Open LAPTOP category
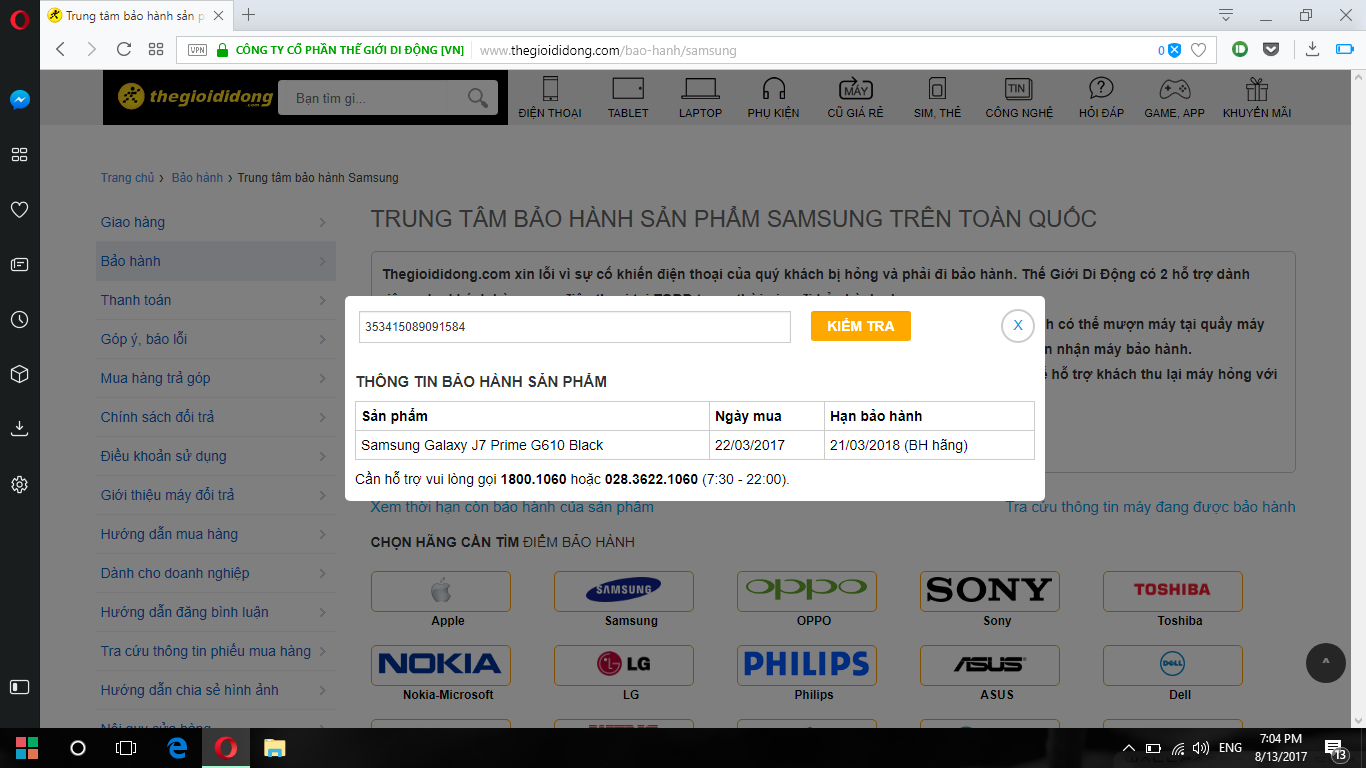This screenshot has width=1366, height=768. (x=700, y=98)
